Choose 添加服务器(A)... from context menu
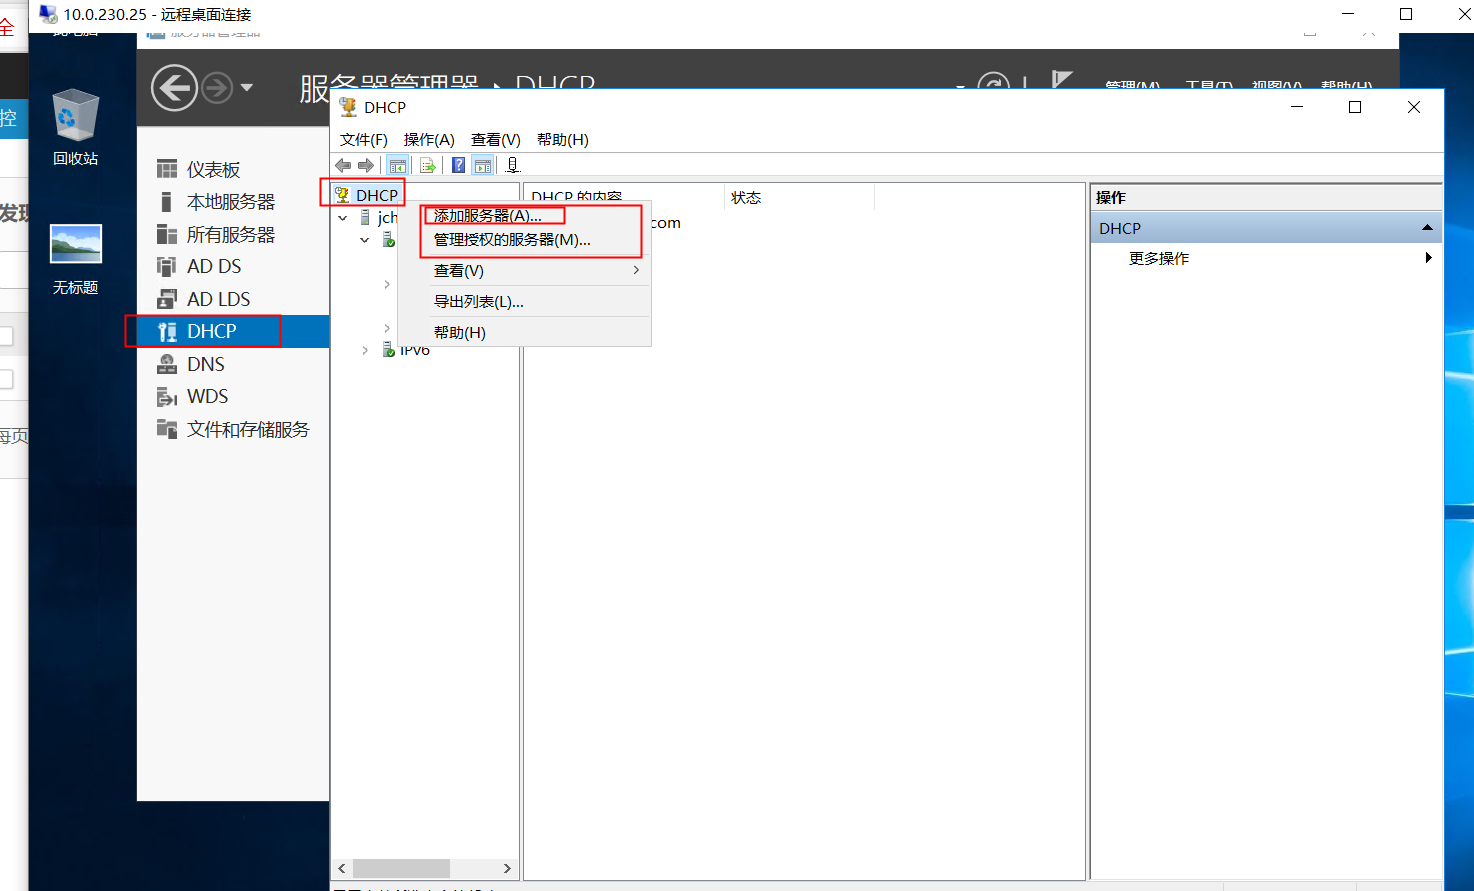Viewport: 1474px width, 891px height. coord(524,215)
